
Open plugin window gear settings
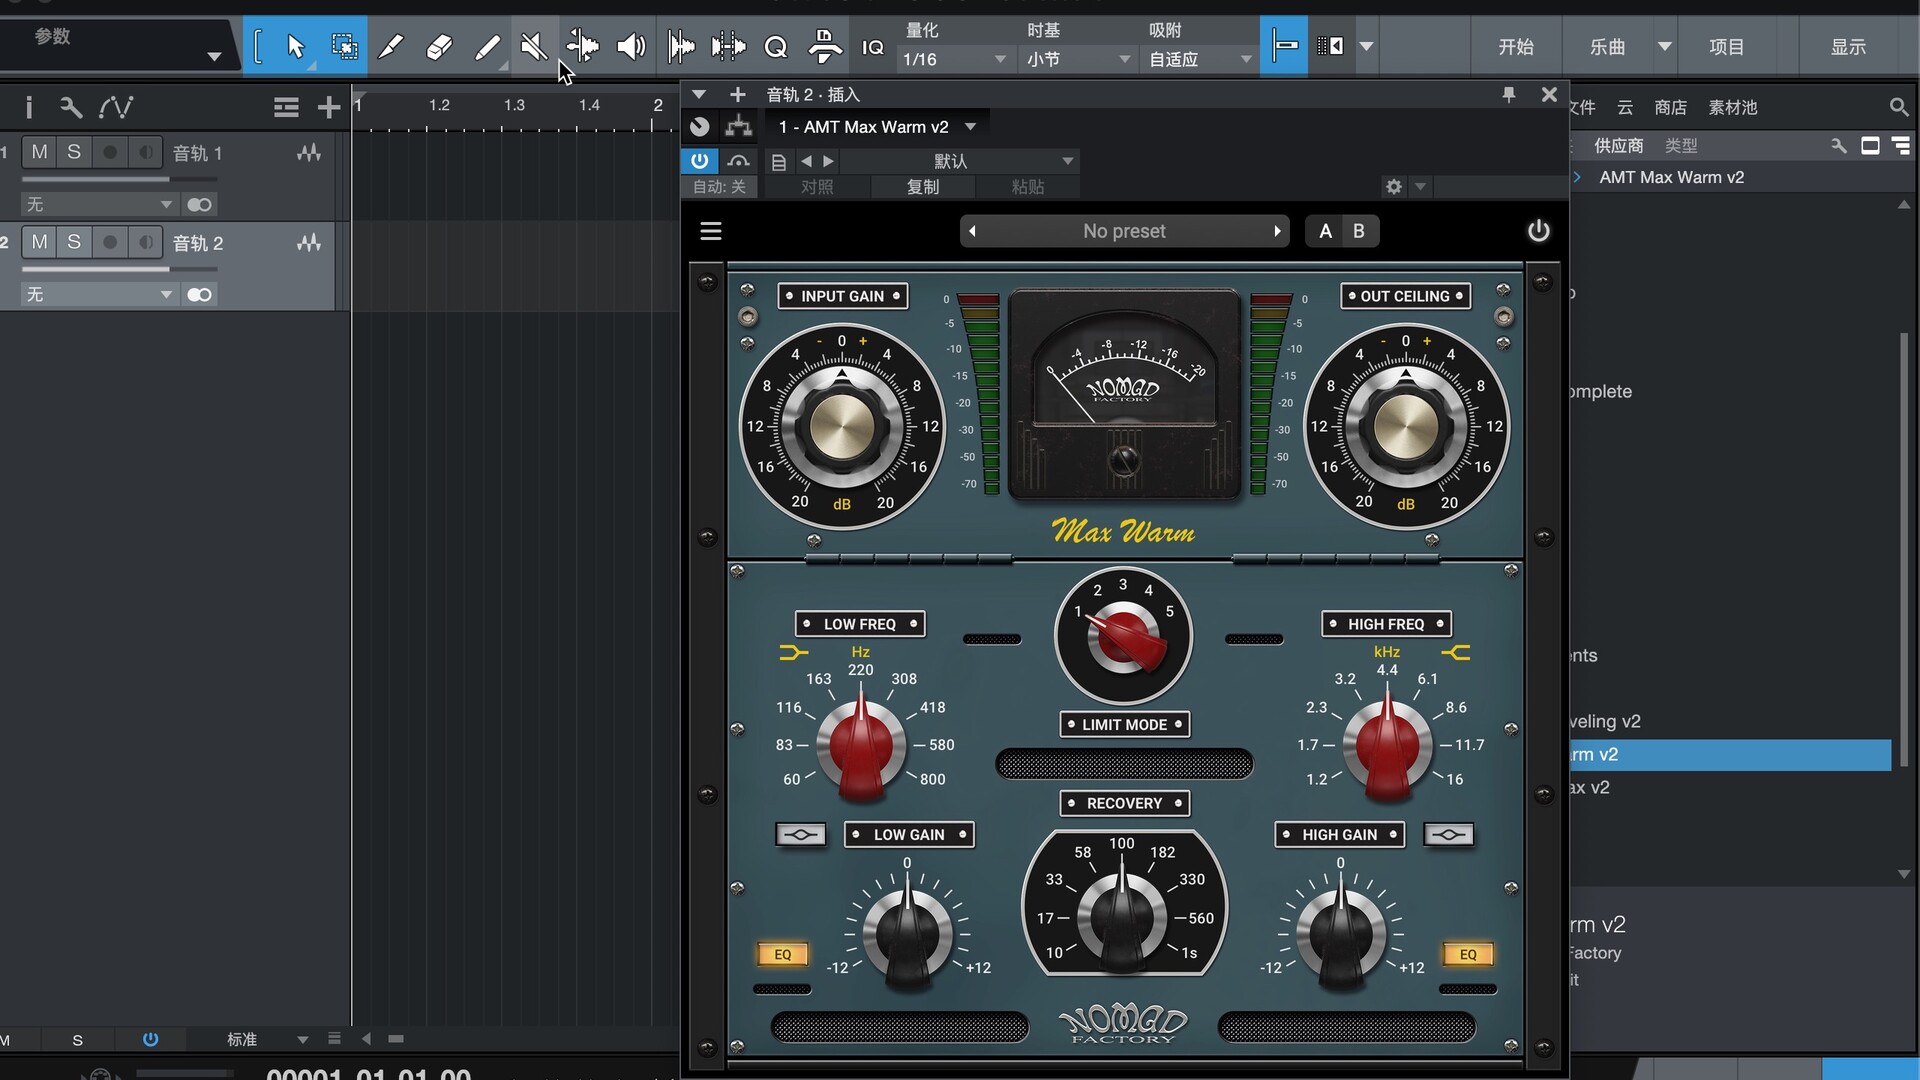point(1394,186)
